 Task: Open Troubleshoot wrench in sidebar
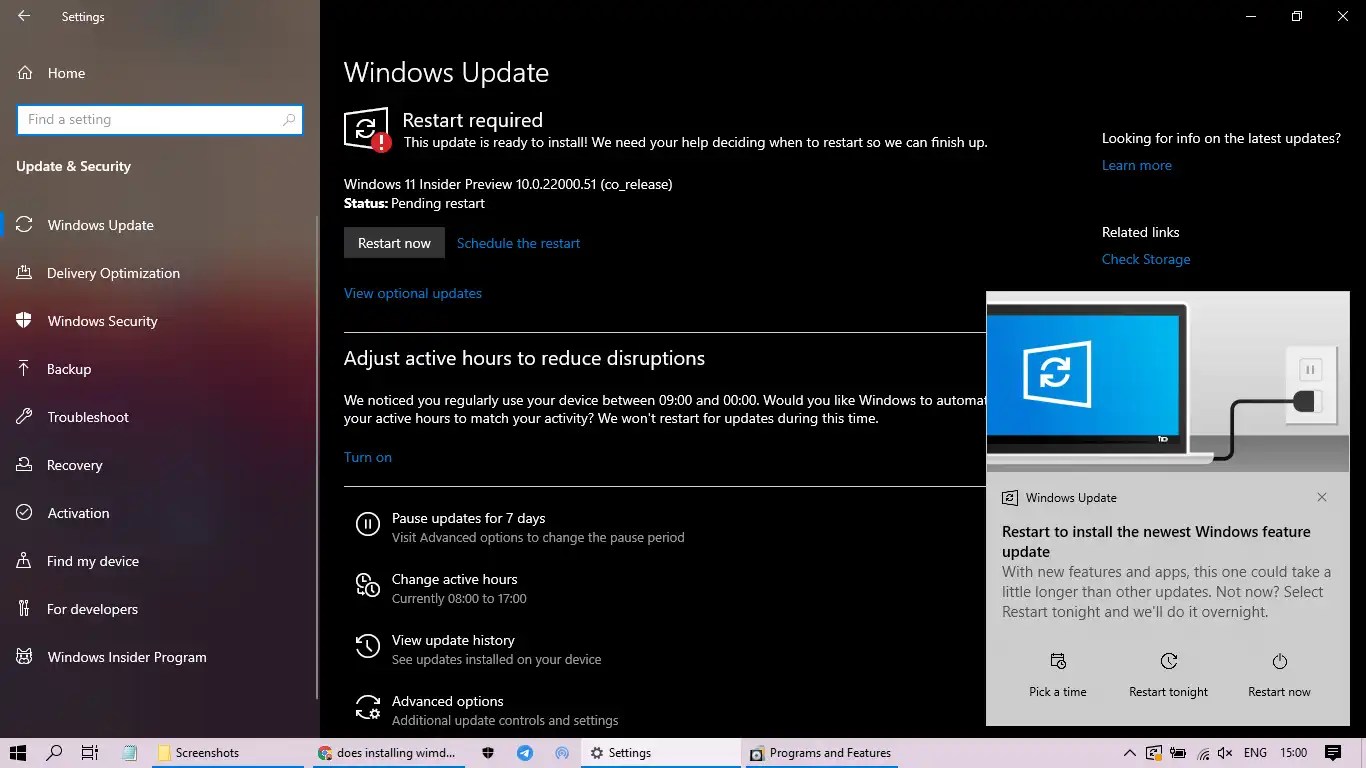25,417
